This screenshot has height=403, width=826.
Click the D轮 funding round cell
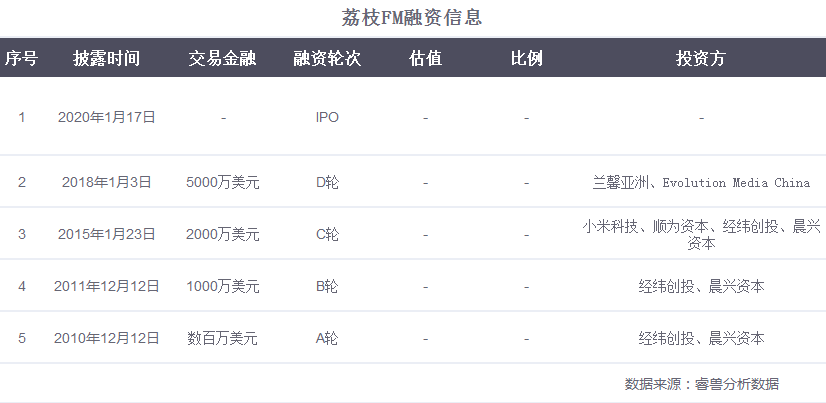(327, 182)
